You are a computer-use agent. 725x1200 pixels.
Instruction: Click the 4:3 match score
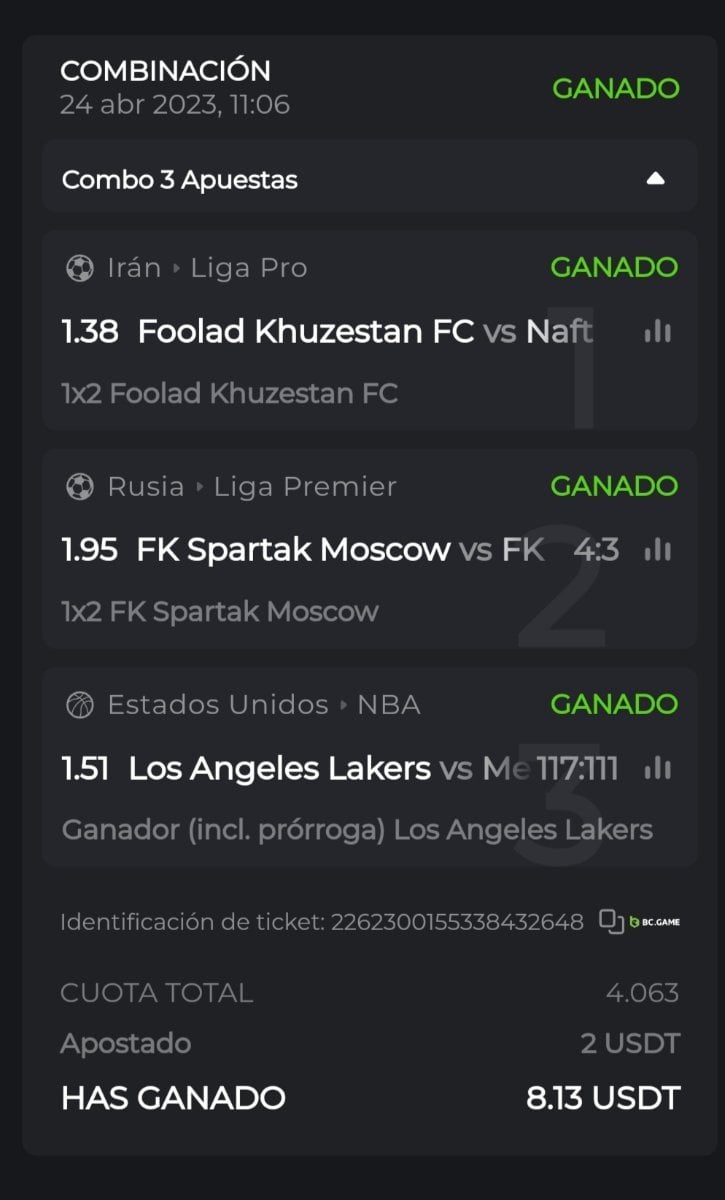coord(596,550)
